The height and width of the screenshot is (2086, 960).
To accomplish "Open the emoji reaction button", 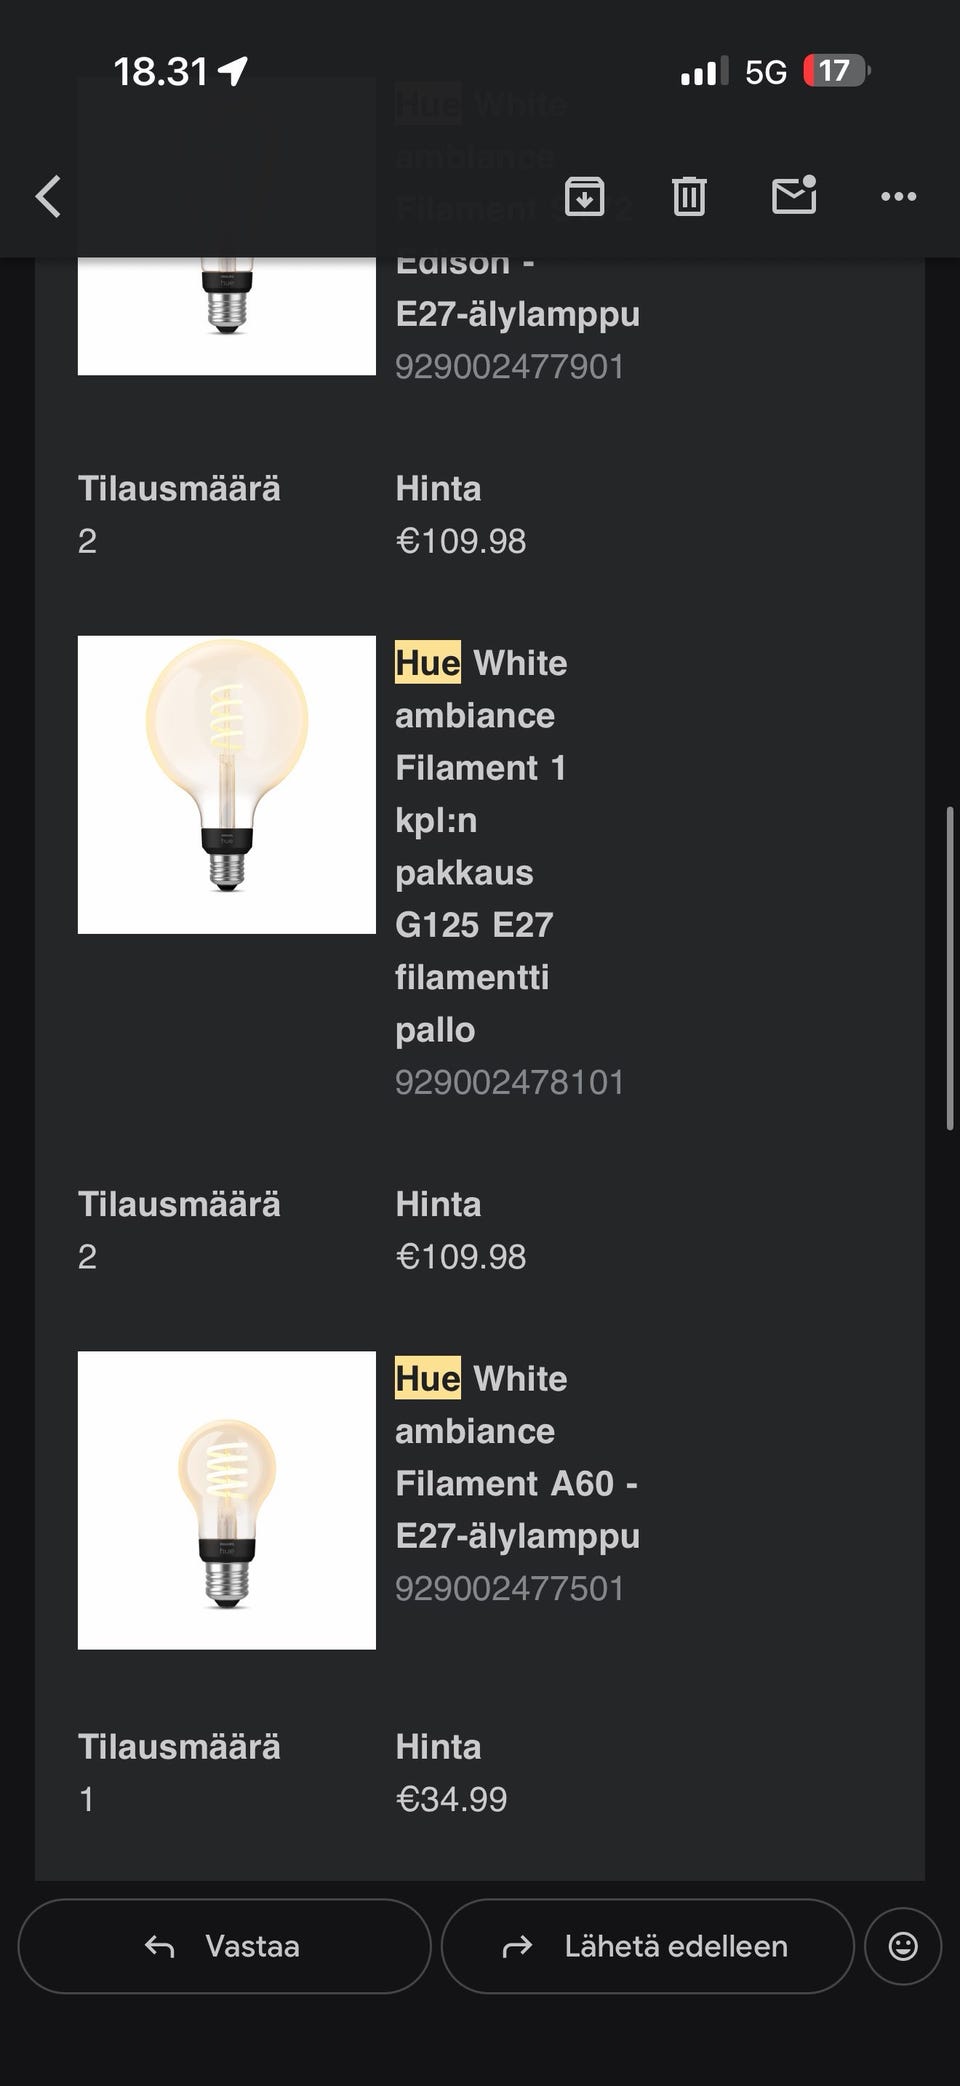I will (903, 1946).
